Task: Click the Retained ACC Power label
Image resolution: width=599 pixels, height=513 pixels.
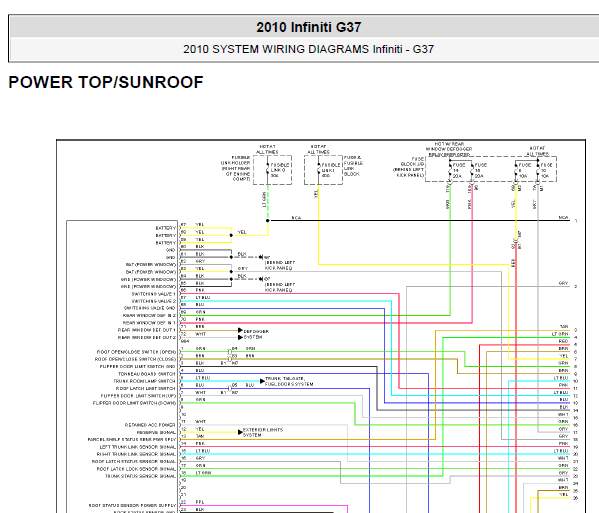Action: point(150,425)
